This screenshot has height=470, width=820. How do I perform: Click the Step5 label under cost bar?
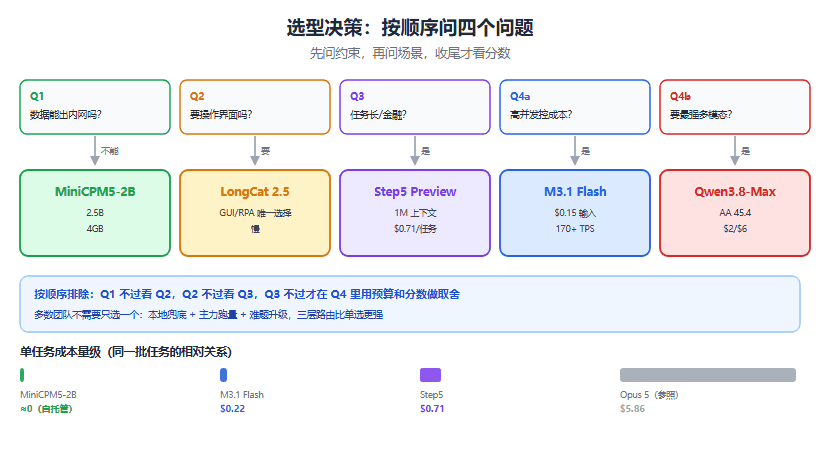[431, 395]
